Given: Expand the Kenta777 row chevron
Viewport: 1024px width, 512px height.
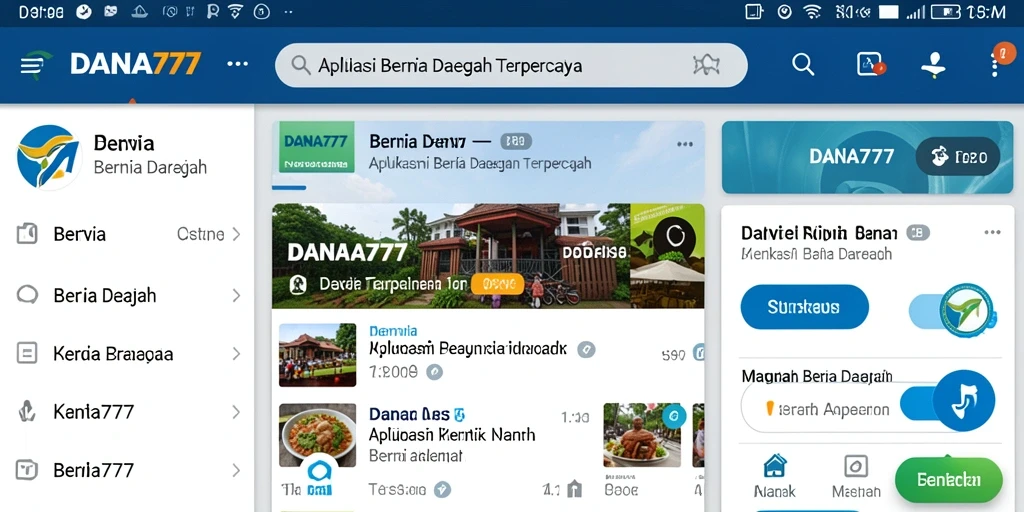Looking at the screenshot, I should pyautogui.click(x=236, y=411).
